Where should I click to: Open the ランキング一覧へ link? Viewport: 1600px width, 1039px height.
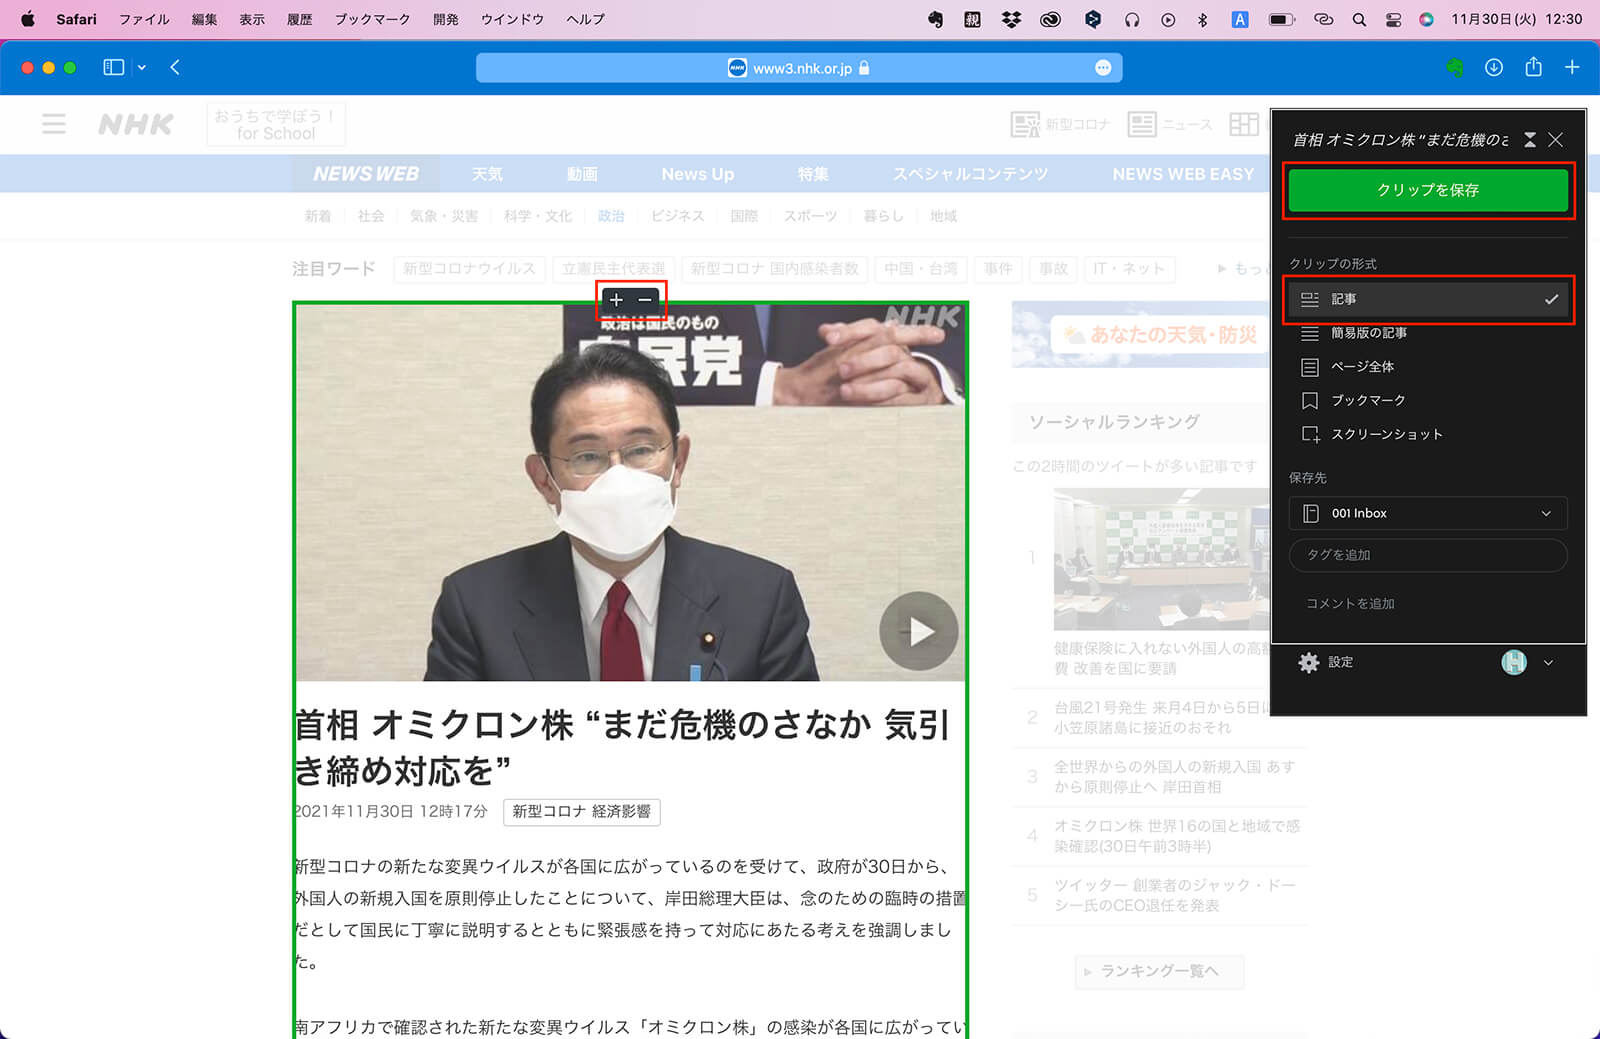point(1159,971)
